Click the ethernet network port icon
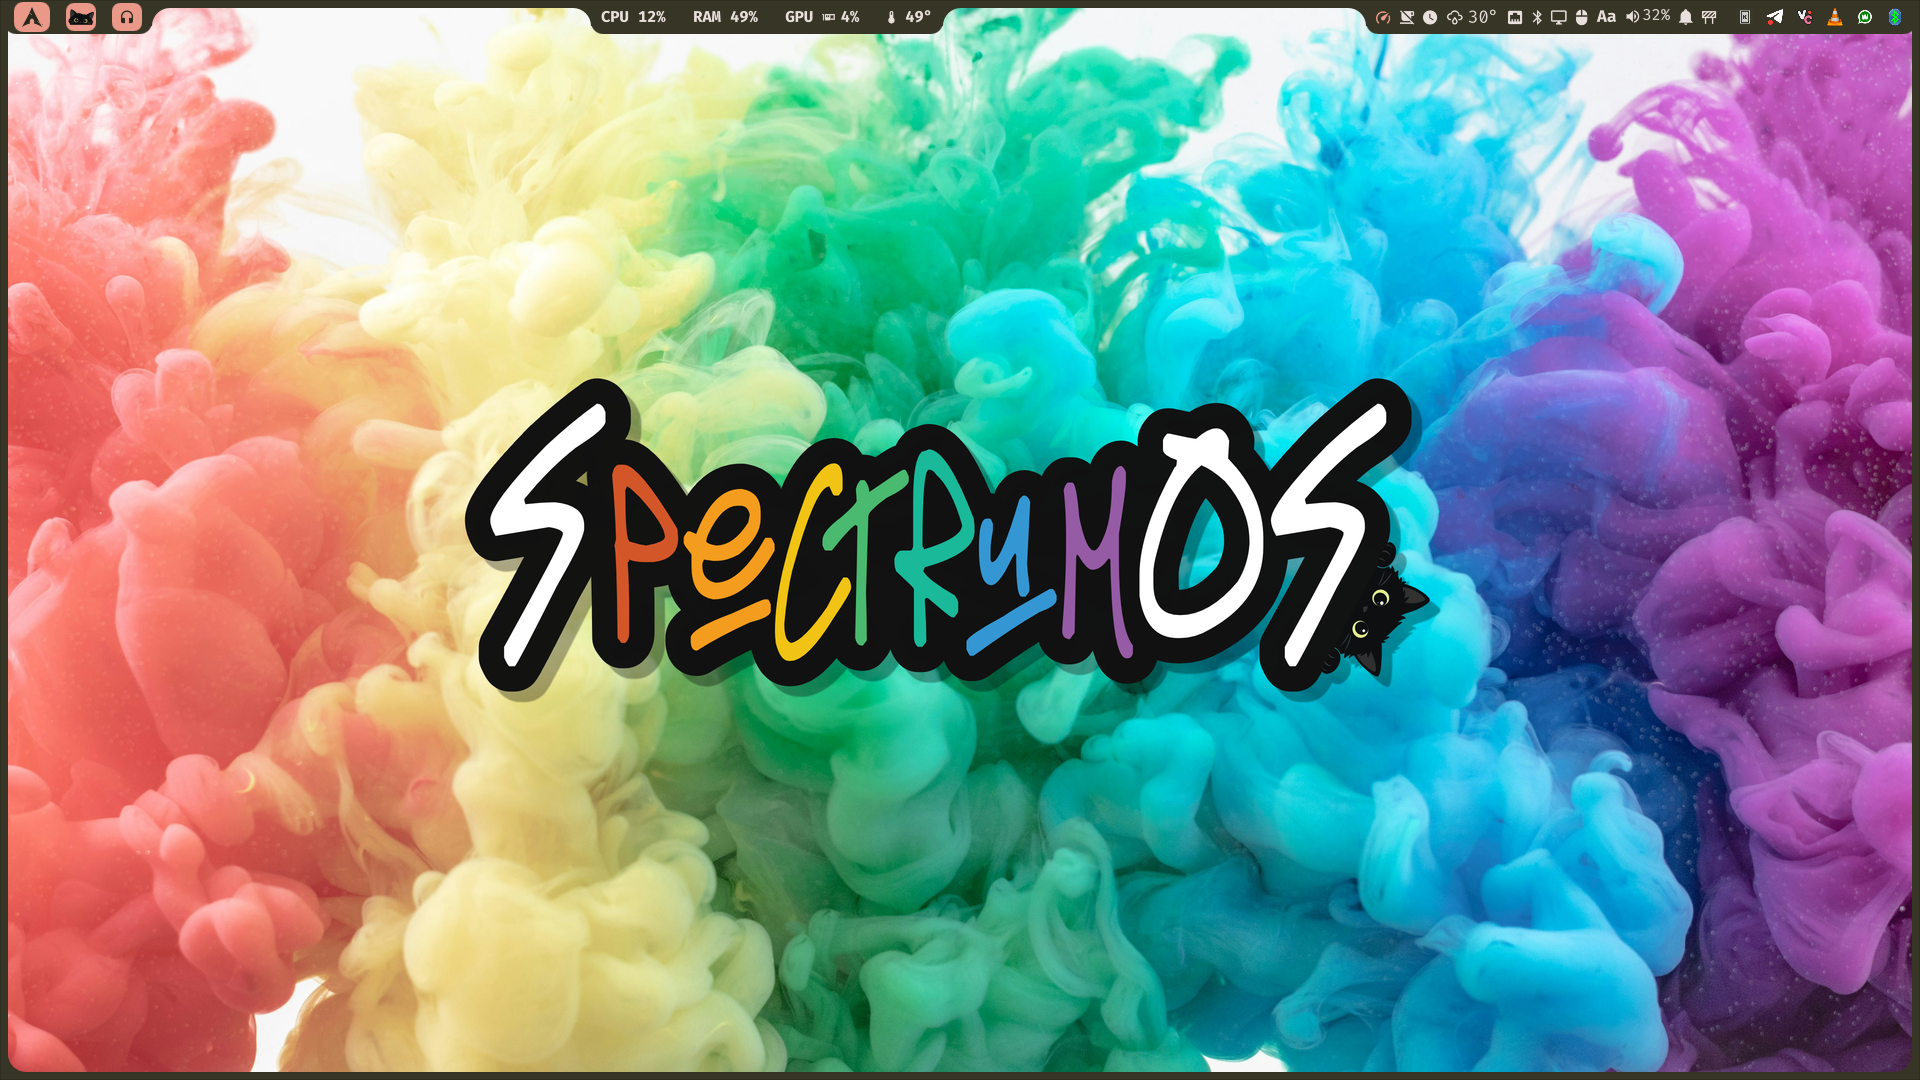 pyautogui.click(x=1515, y=17)
